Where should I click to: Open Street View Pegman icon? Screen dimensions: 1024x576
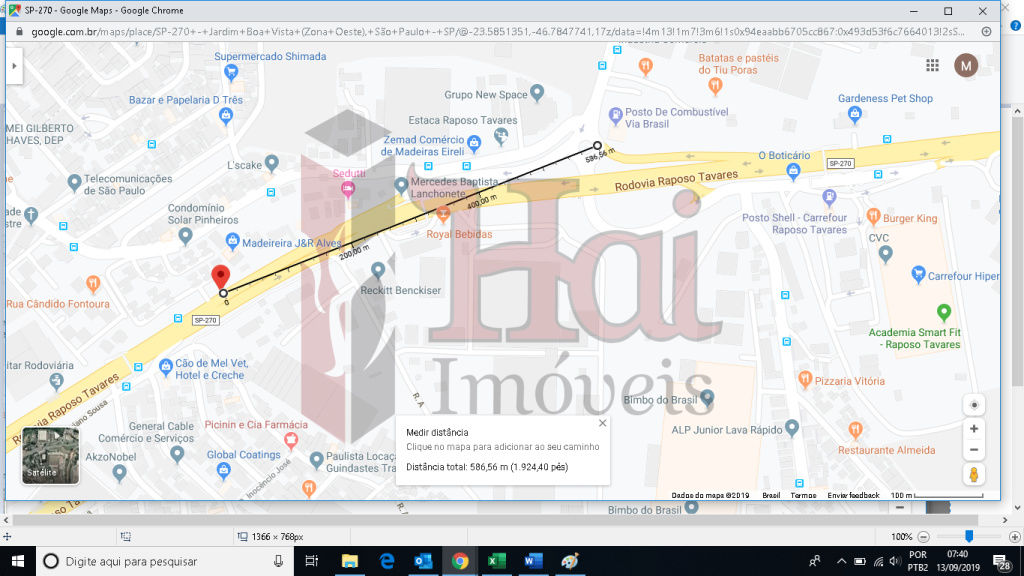pyautogui.click(x=974, y=475)
